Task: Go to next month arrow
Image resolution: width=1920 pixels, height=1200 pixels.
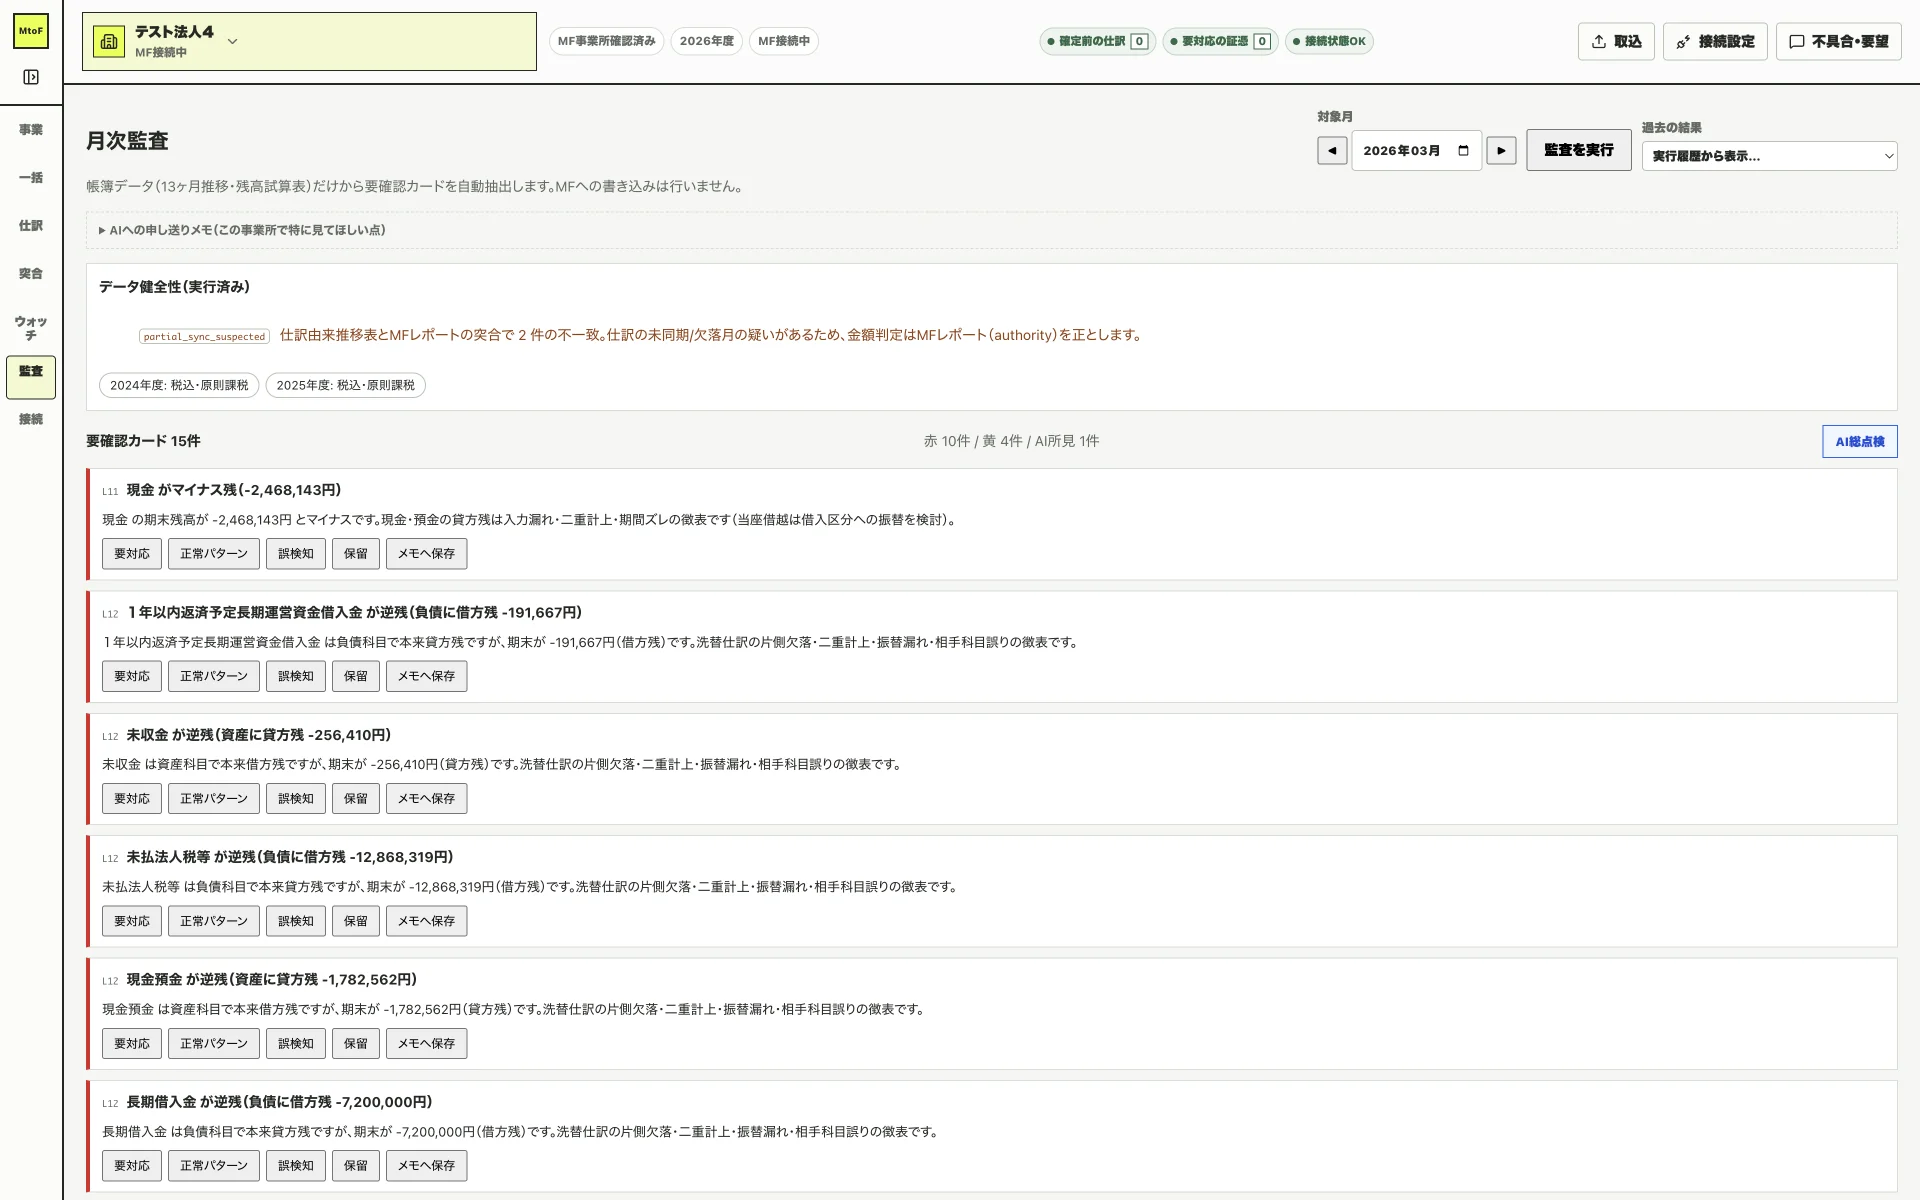Action: (x=1501, y=151)
